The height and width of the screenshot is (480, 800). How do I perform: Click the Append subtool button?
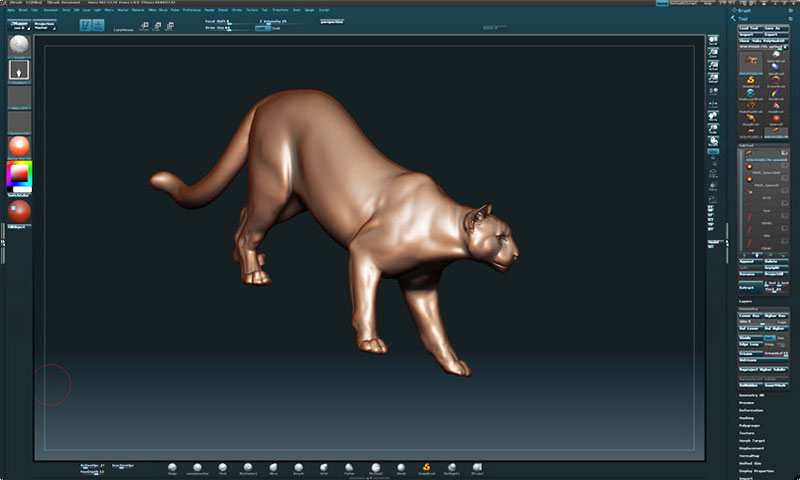tap(749, 262)
